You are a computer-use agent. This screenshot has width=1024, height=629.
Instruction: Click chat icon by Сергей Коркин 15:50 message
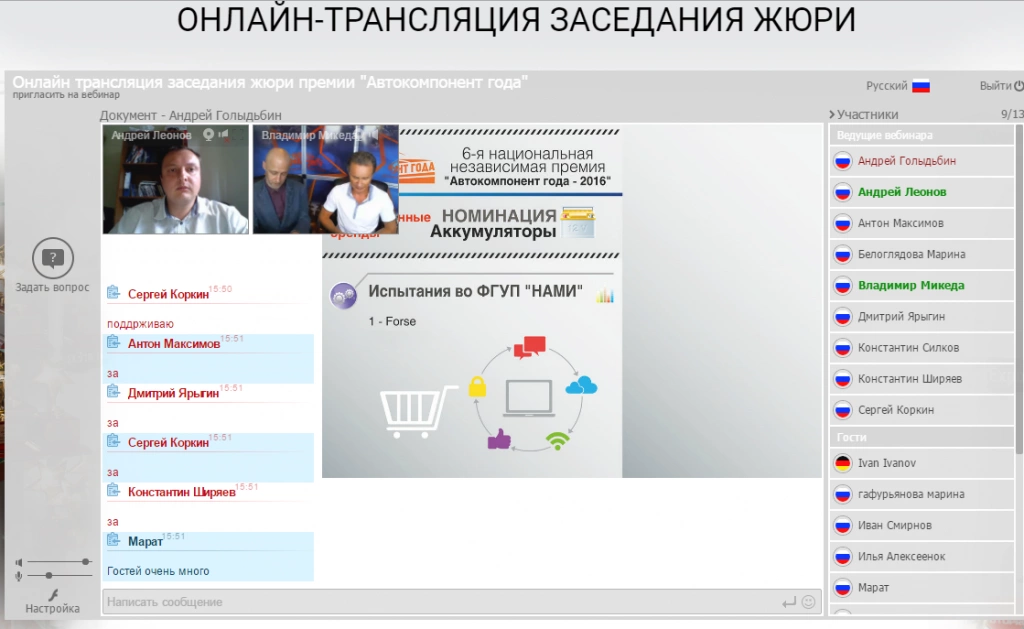(114, 293)
